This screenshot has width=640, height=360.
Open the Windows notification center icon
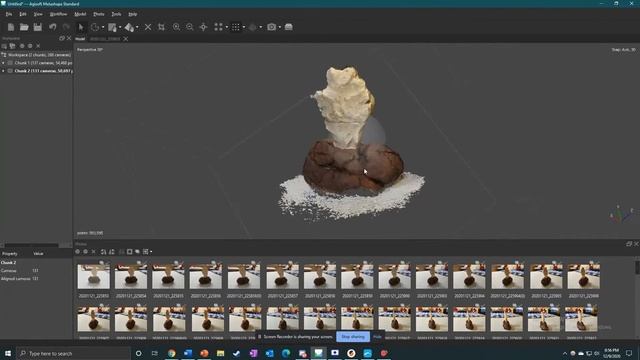629,353
